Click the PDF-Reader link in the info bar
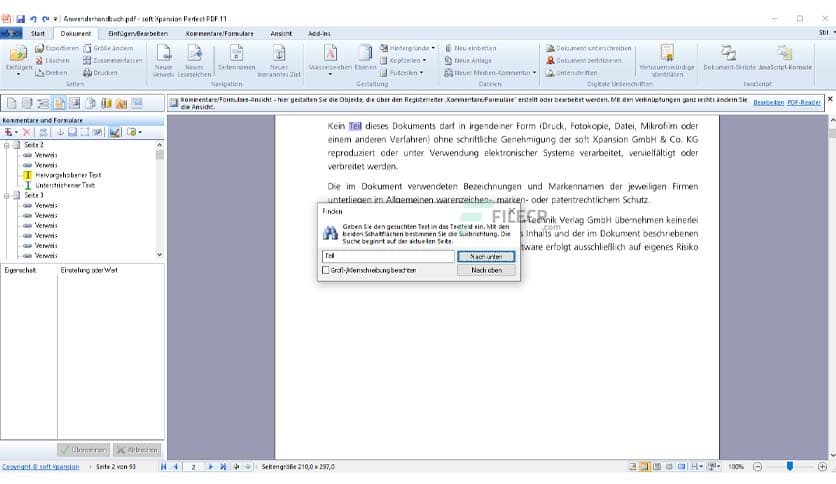The image size is (836, 484). (804, 102)
